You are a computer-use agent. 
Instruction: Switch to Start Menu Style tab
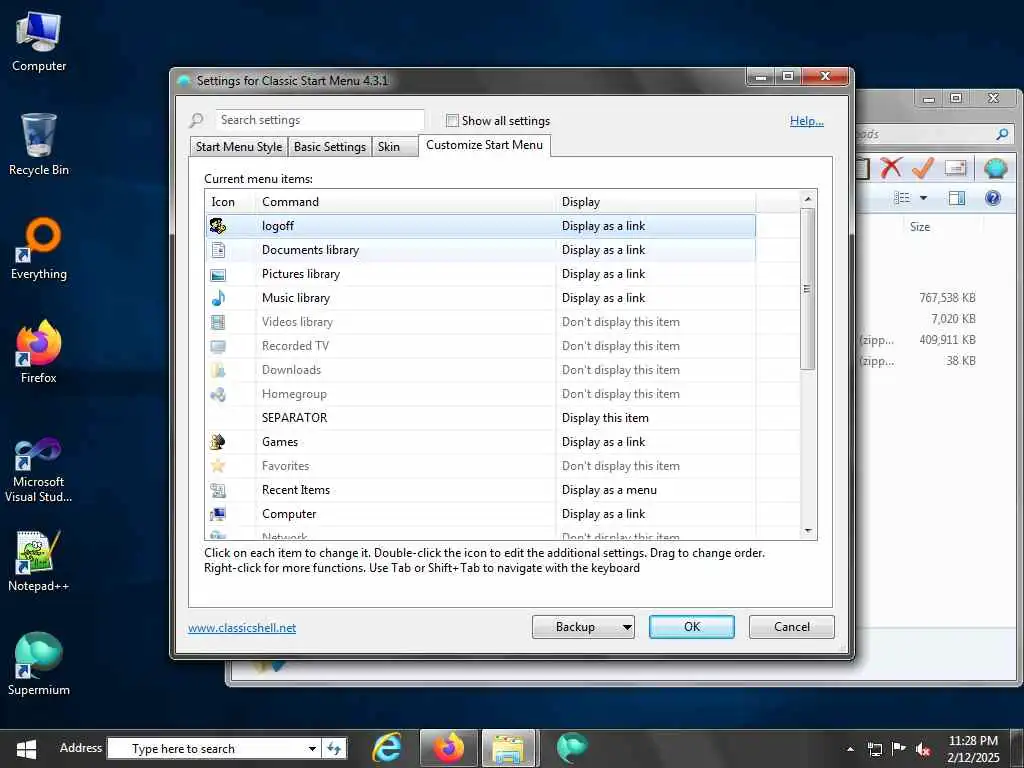(x=239, y=147)
